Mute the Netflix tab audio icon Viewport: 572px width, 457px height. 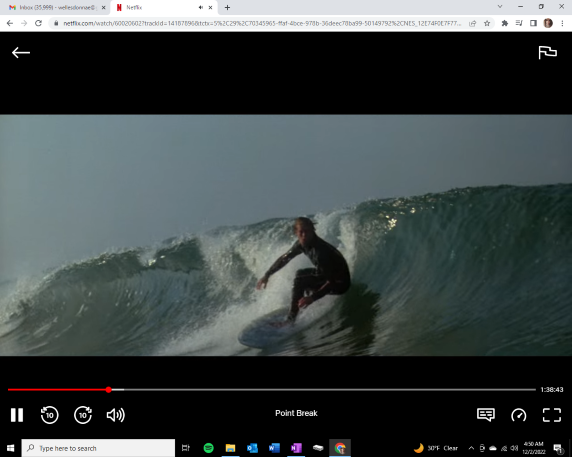201,7
